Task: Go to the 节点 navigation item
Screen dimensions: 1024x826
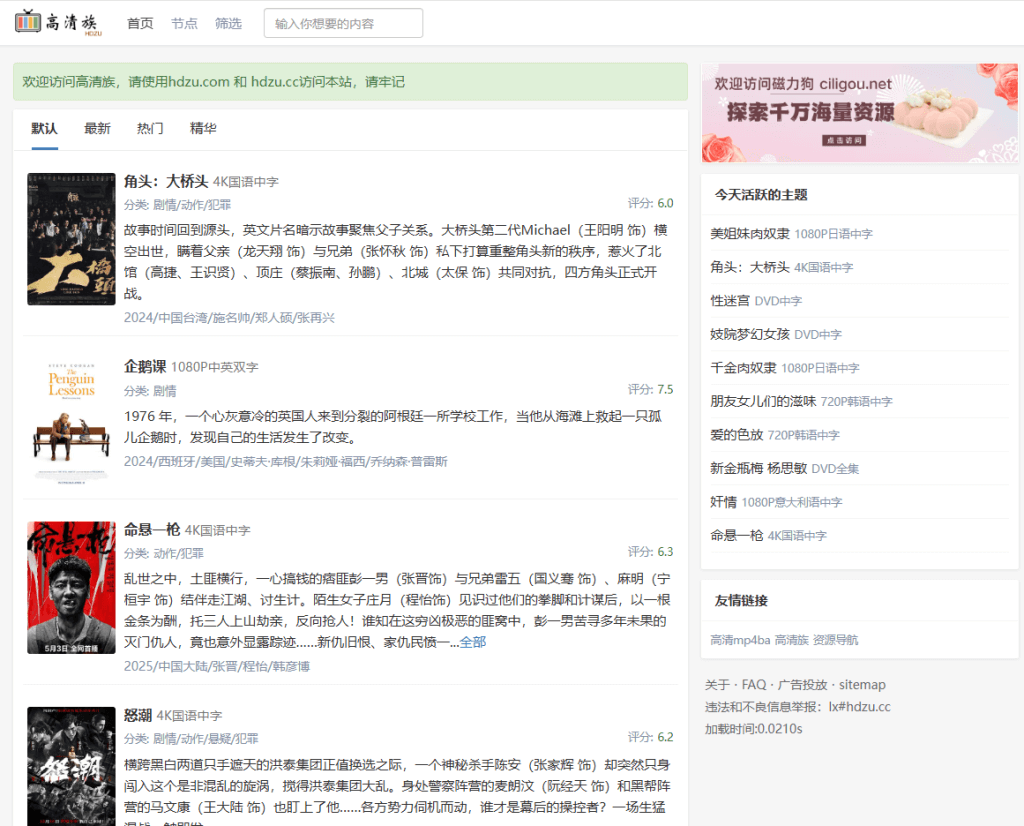Action: click(x=184, y=23)
